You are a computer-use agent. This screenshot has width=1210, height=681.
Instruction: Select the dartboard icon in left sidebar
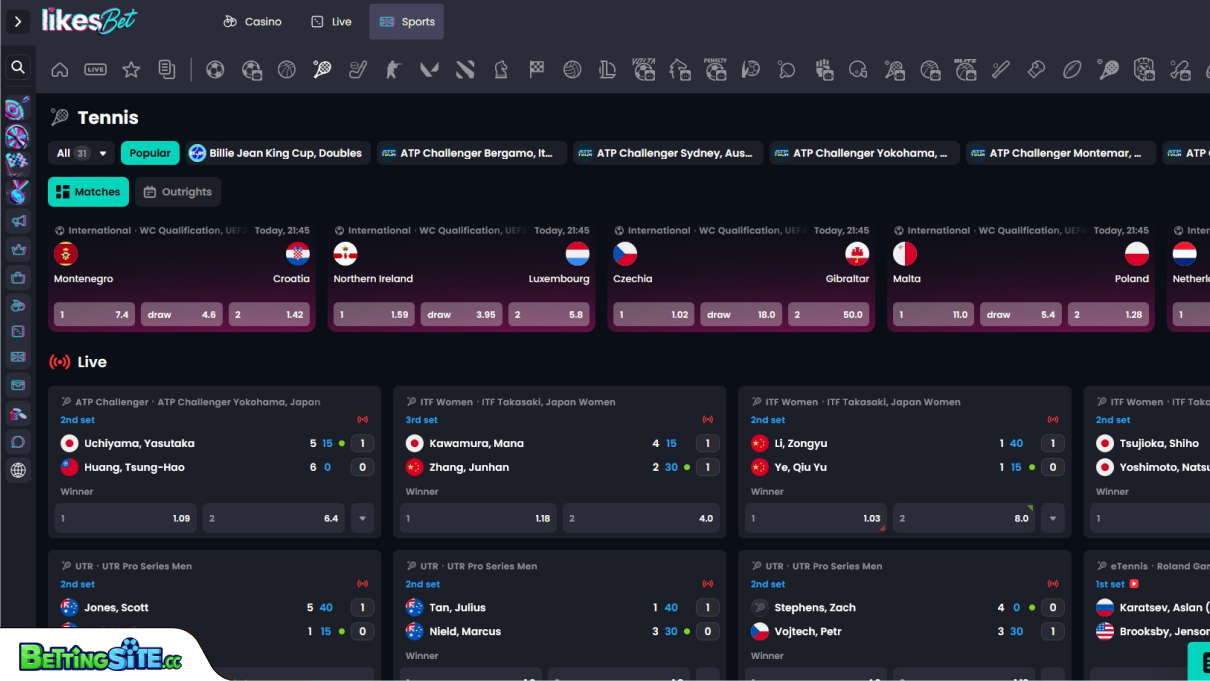18,109
